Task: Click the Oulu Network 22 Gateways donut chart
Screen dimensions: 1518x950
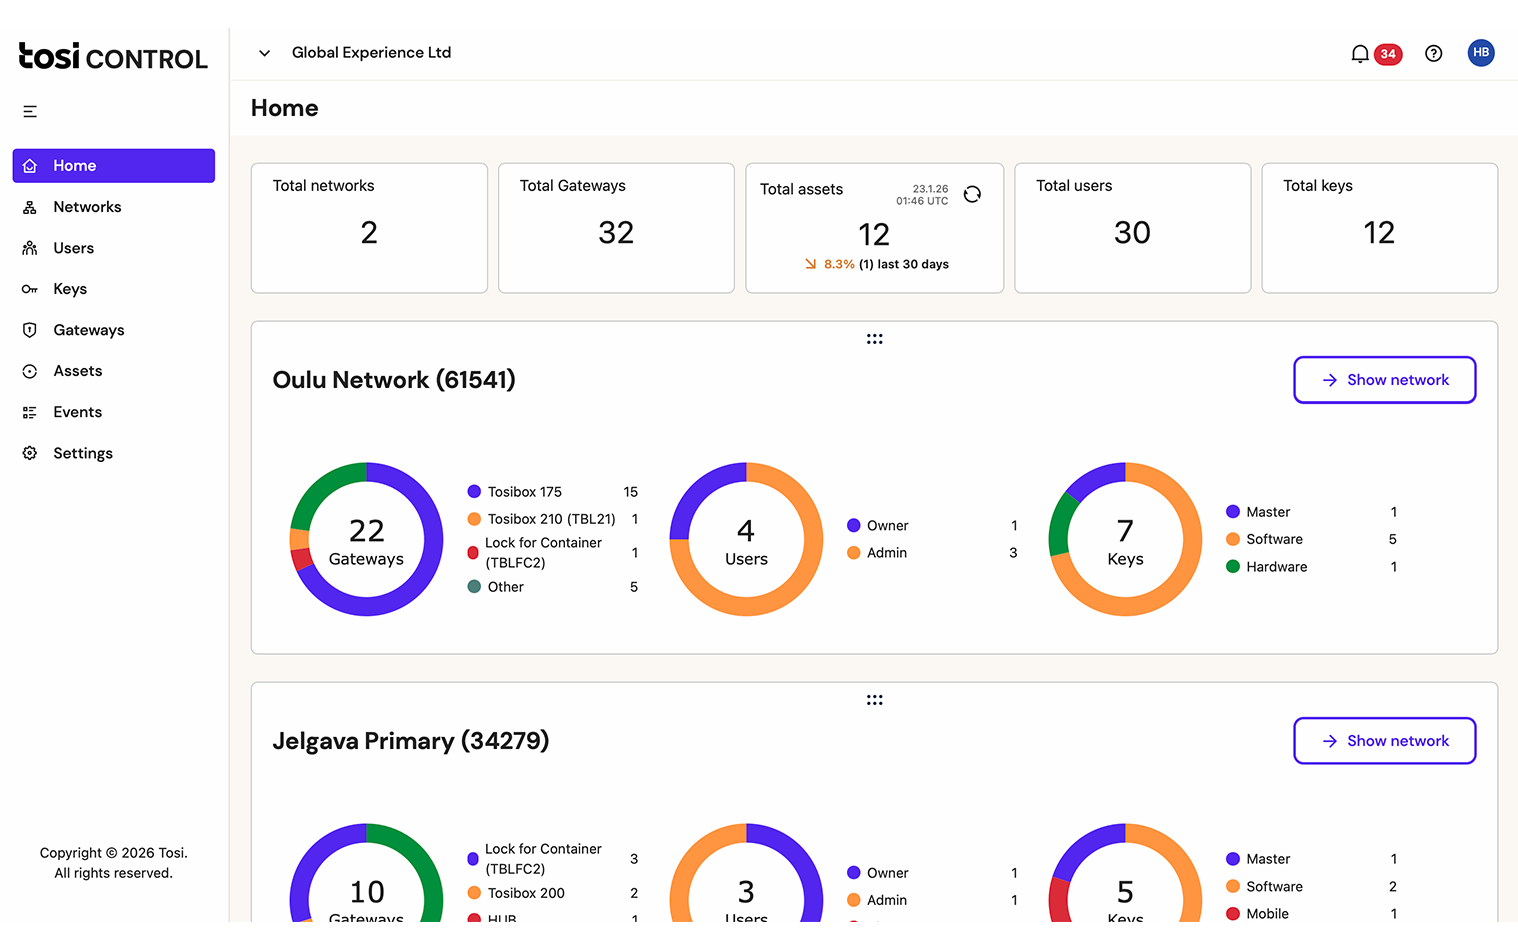Action: pyautogui.click(x=366, y=539)
